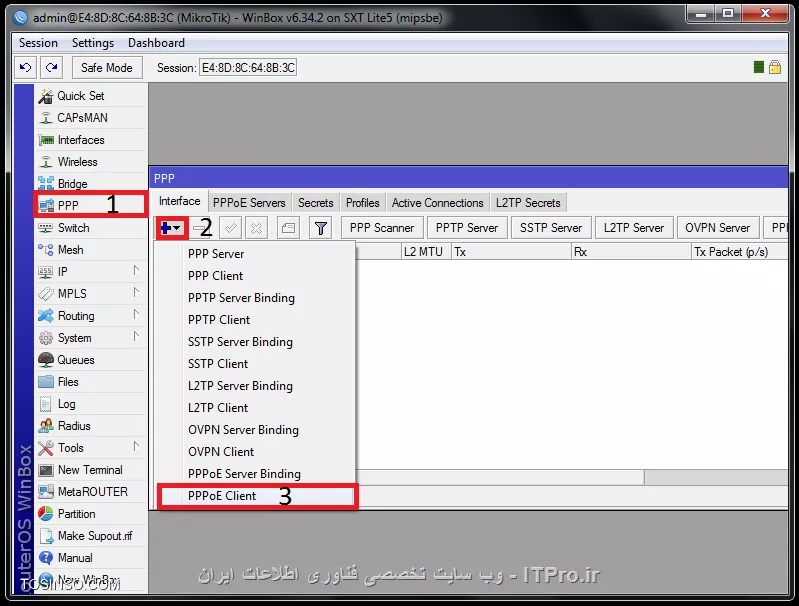Click Make Supout.rif in sidebar
The height and width of the screenshot is (606, 799).
coord(91,536)
